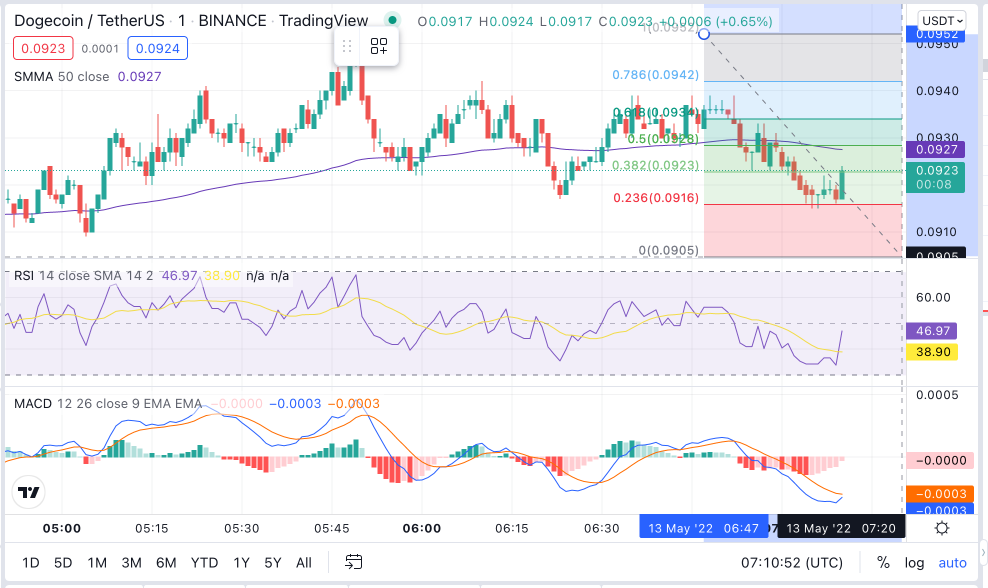Open chart settings gear on price axis
This screenshot has width=988, height=588.
point(942,528)
